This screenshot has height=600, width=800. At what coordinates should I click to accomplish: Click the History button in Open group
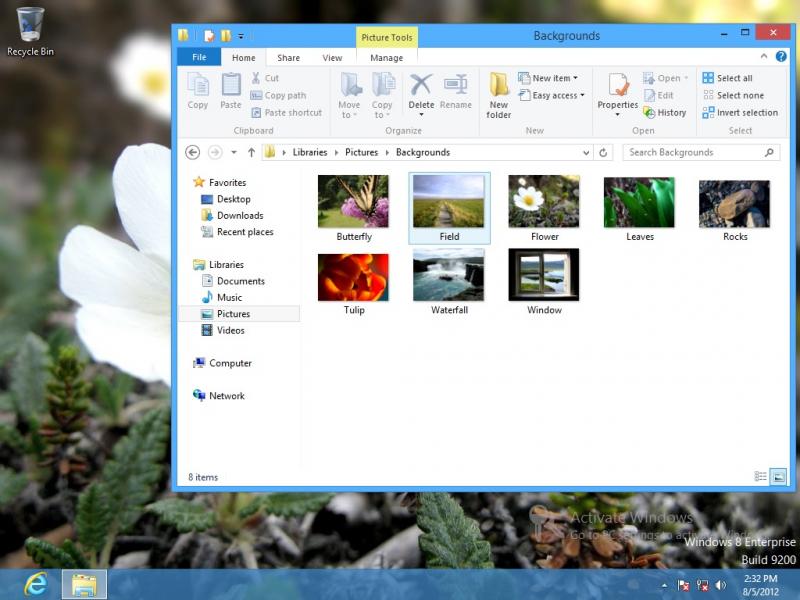tap(665, 113)
